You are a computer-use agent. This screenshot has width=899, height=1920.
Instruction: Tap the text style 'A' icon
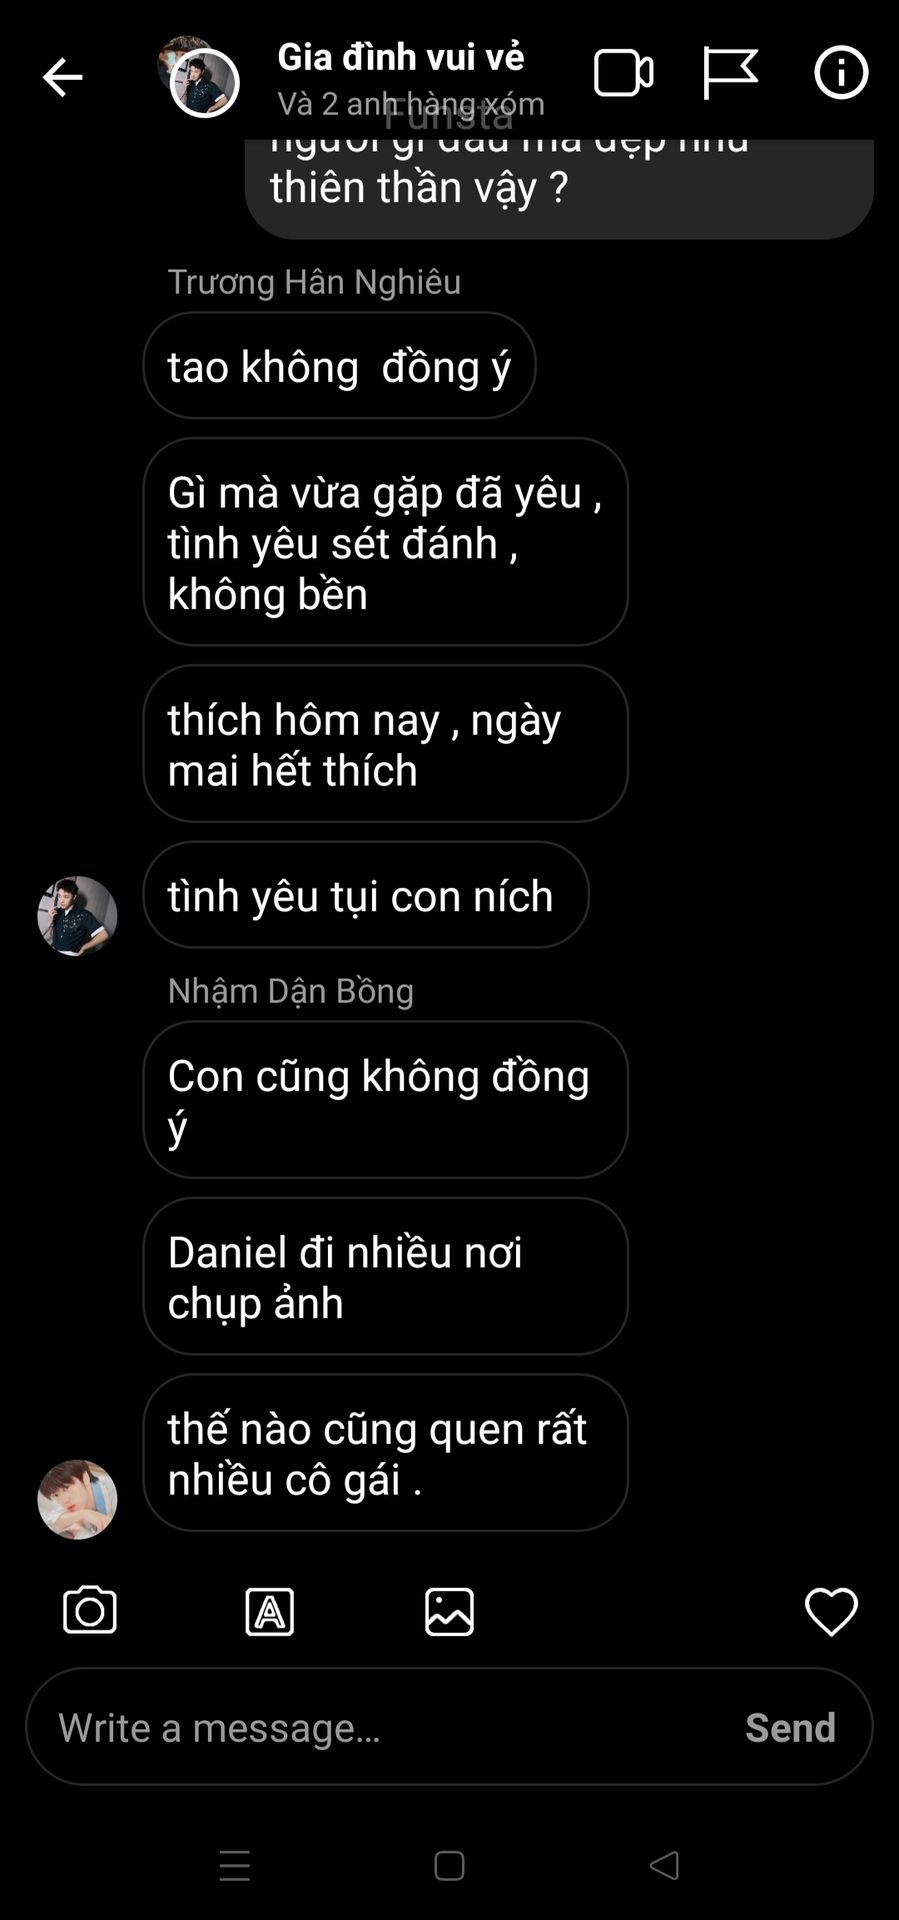(x=270, y=1612)
